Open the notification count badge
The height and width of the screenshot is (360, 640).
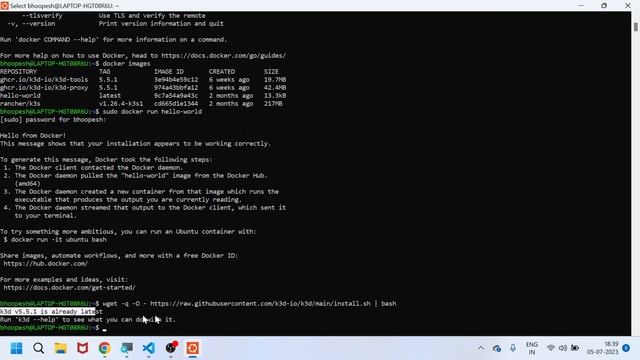point(626,348)
